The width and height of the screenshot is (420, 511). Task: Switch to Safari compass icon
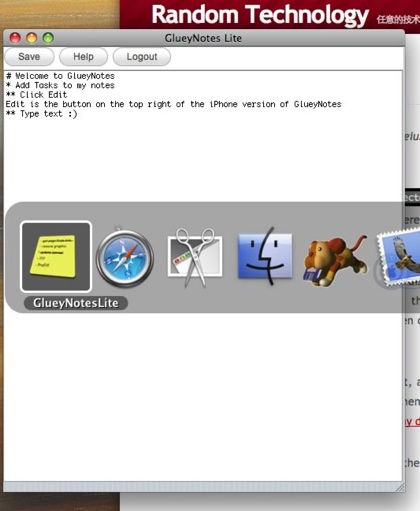(x=125, y=259)
